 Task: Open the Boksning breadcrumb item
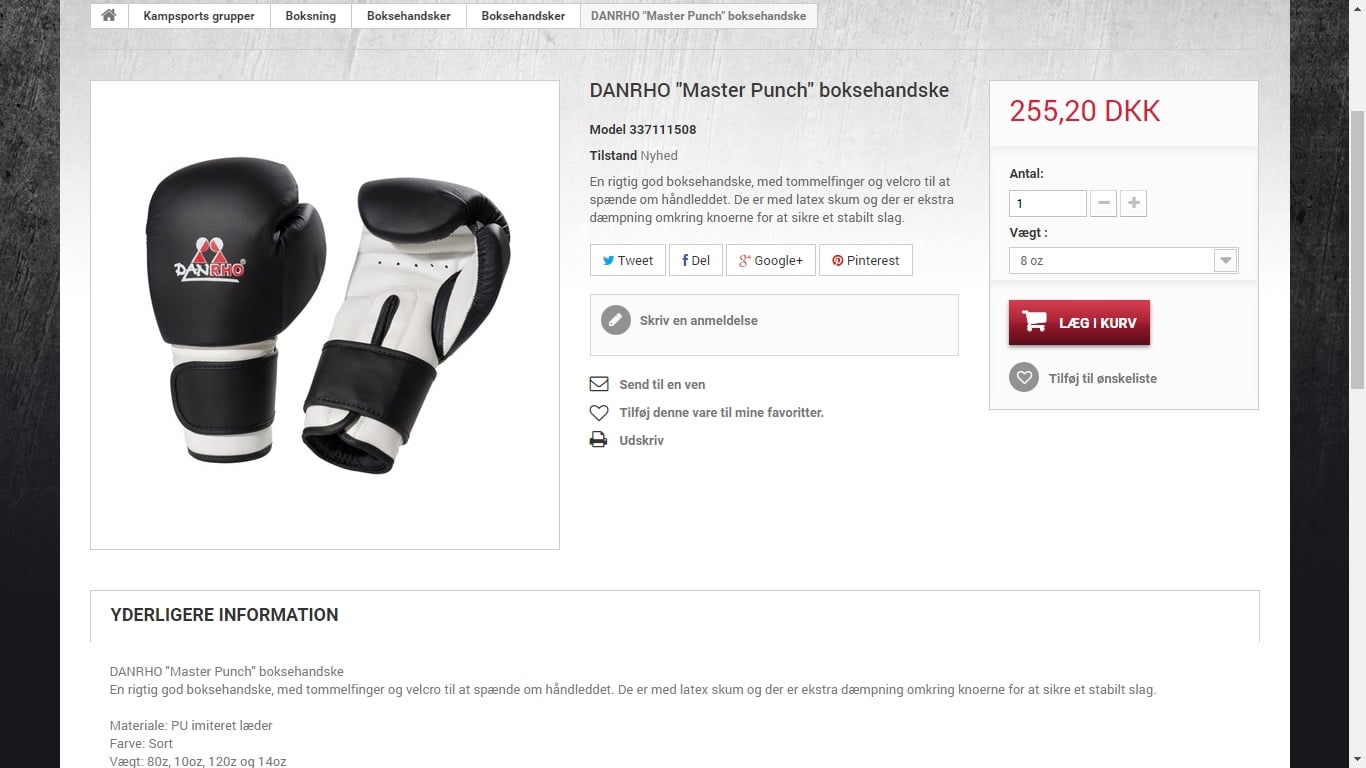(311, 16)
